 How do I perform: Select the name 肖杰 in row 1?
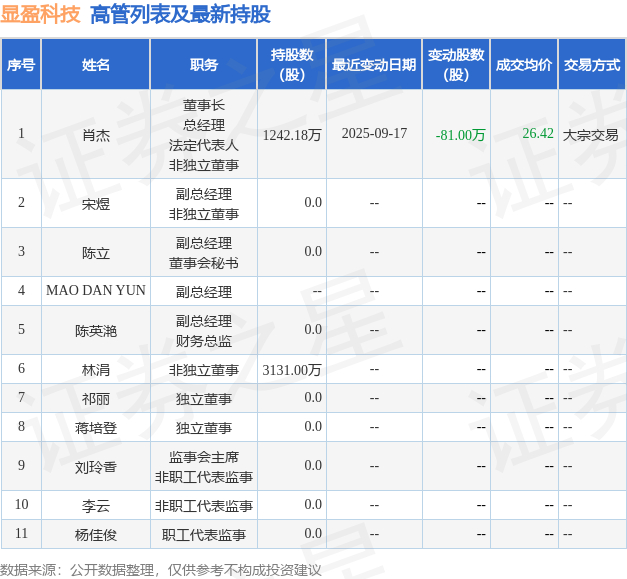[96, 135]
